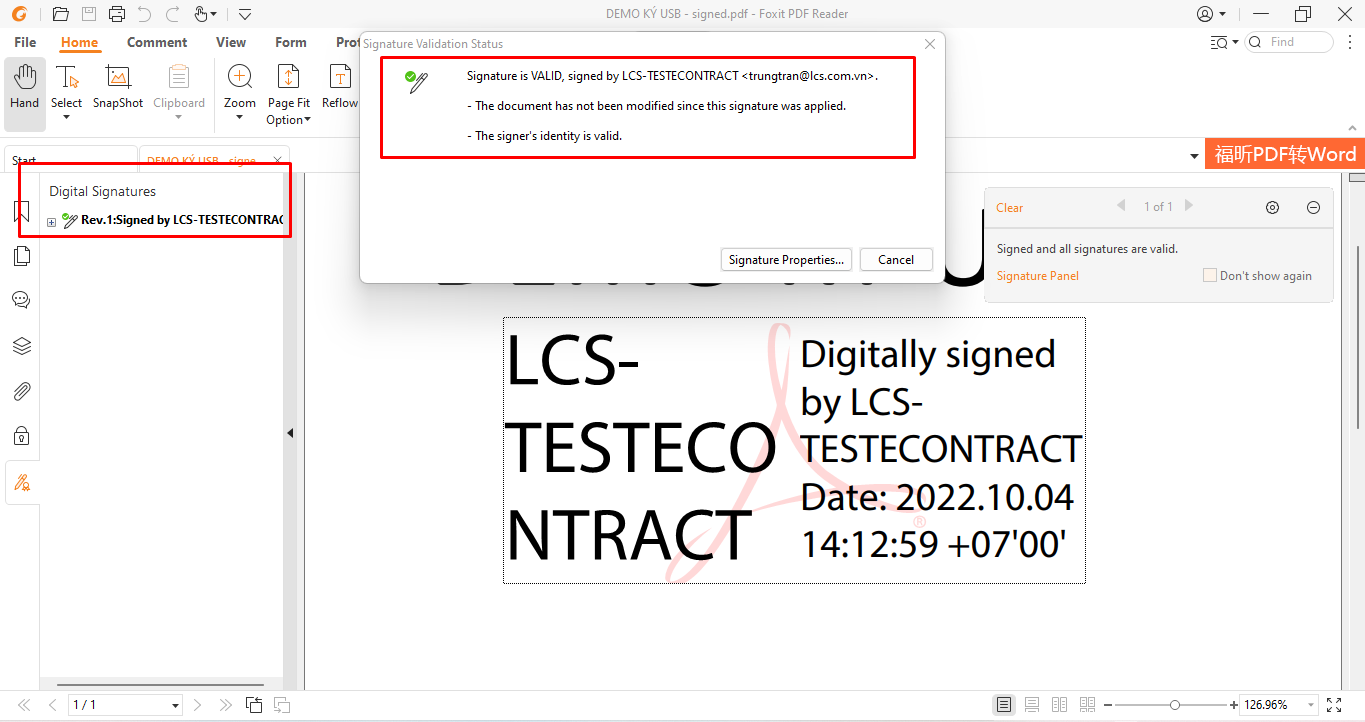Click the Clear link in notification
This screenshot has height=722, width=1365.
pos(1009,208)
